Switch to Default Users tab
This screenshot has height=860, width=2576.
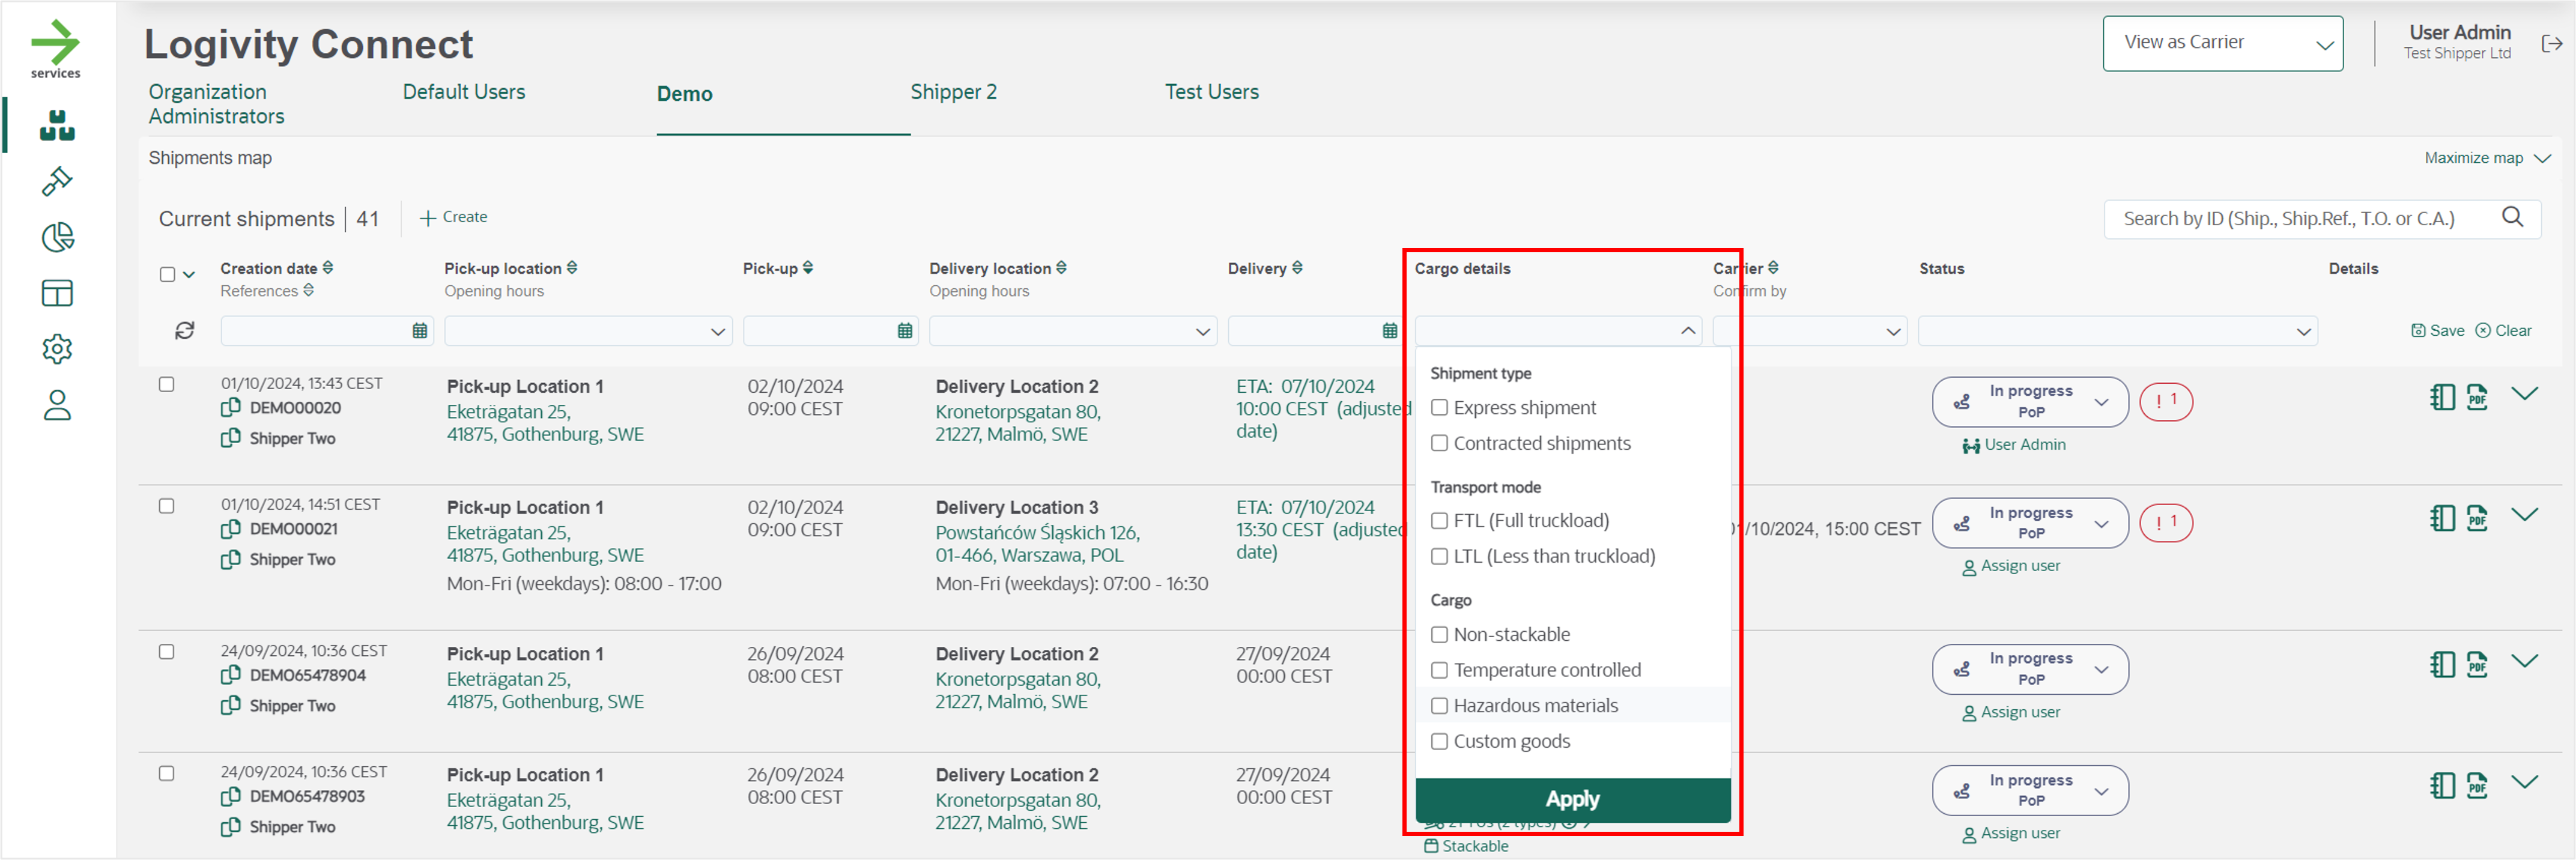464,92
